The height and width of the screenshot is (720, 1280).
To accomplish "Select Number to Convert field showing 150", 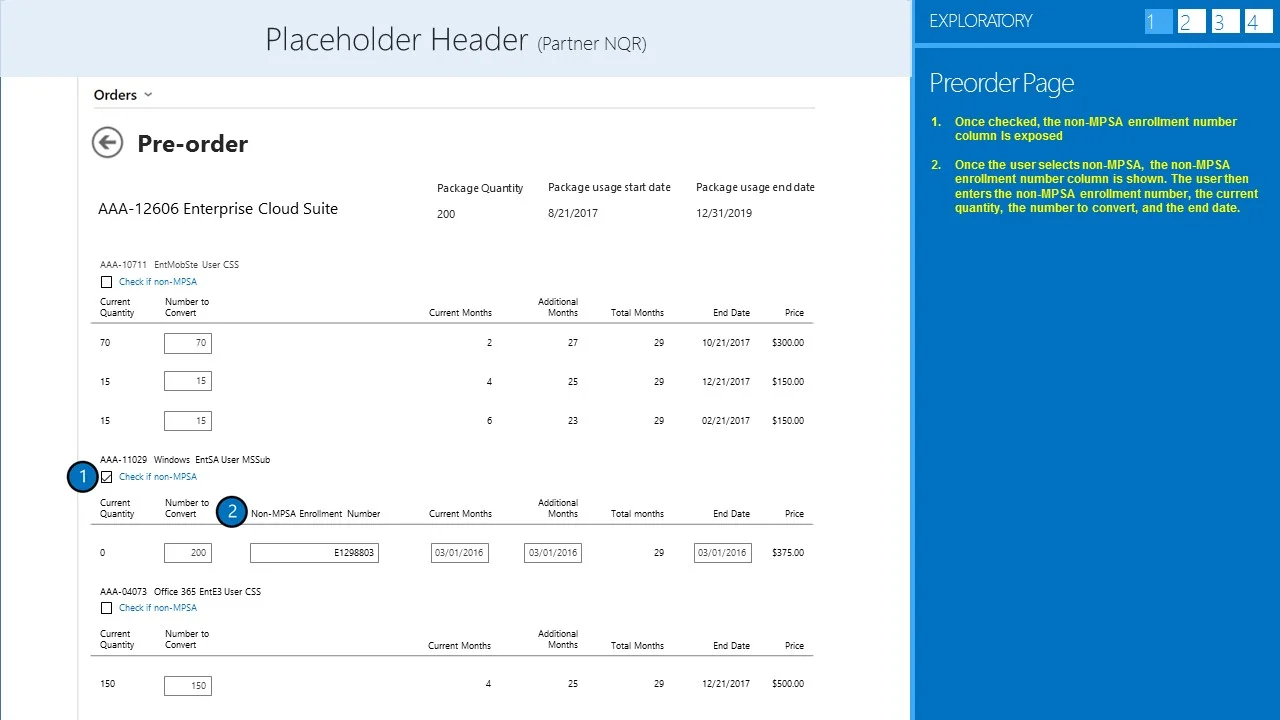I will pos(188,686).
